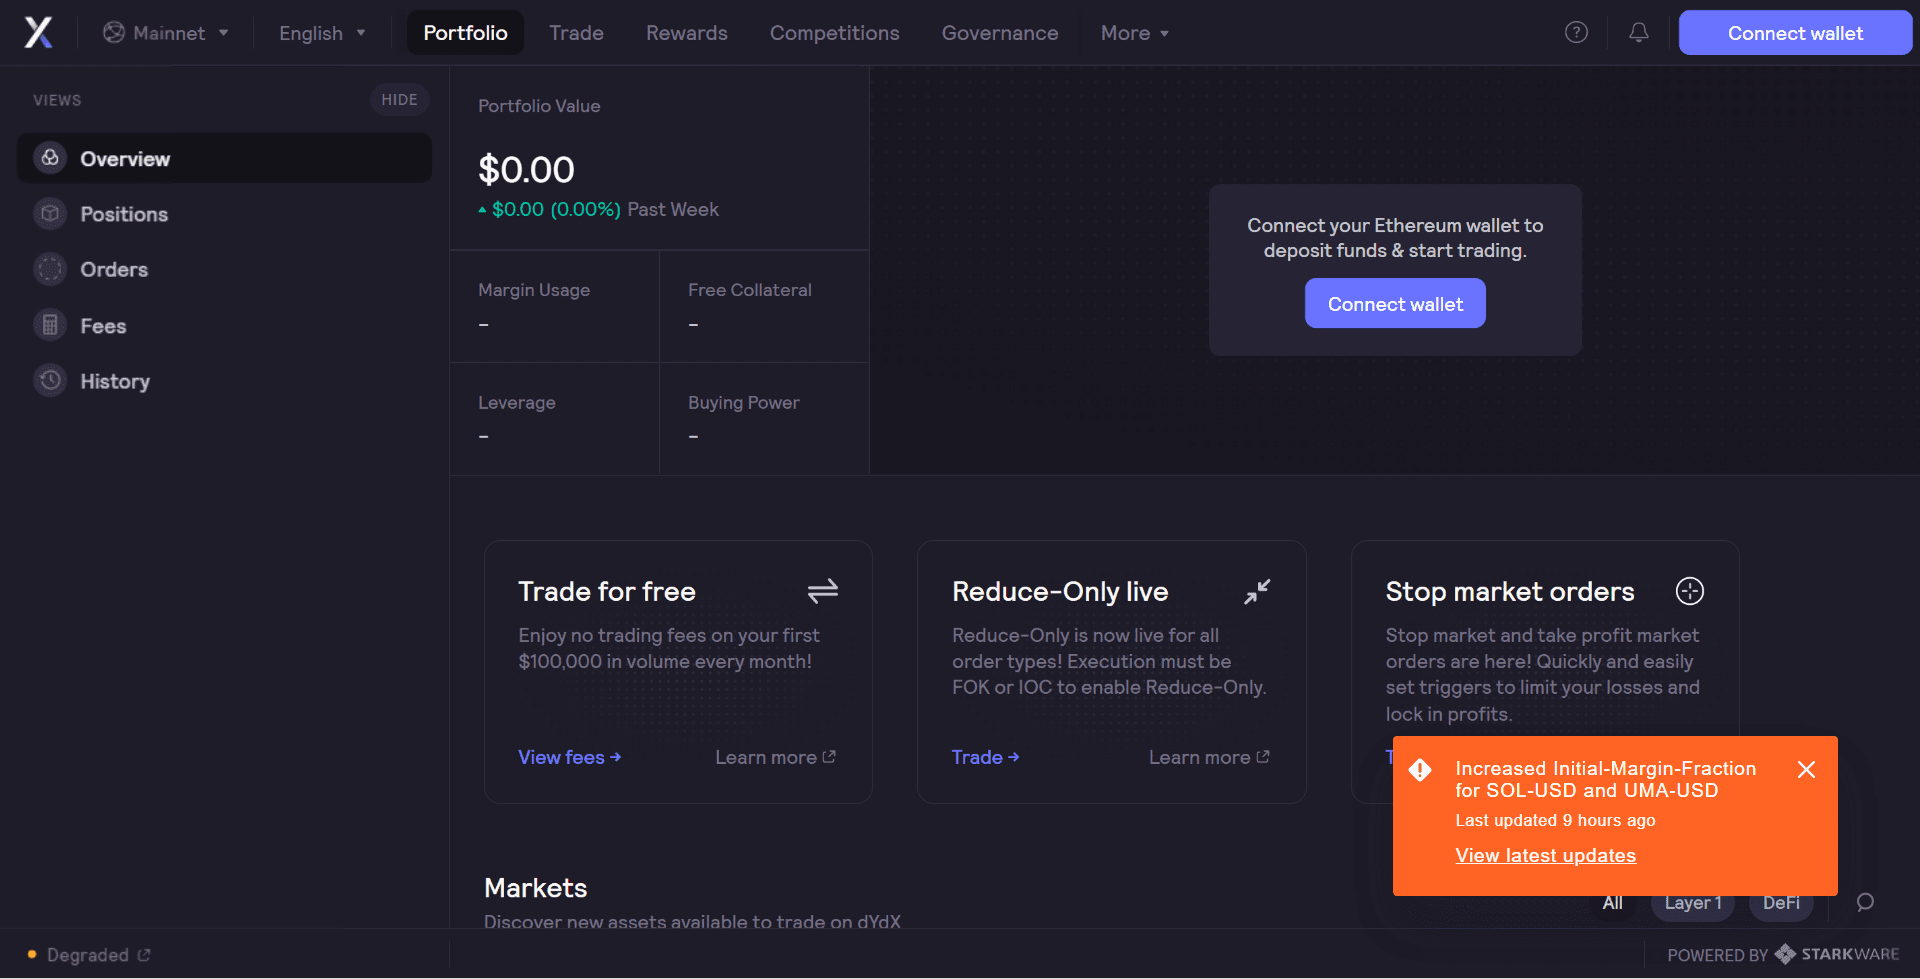Open the Governance page

click(999, 32)
